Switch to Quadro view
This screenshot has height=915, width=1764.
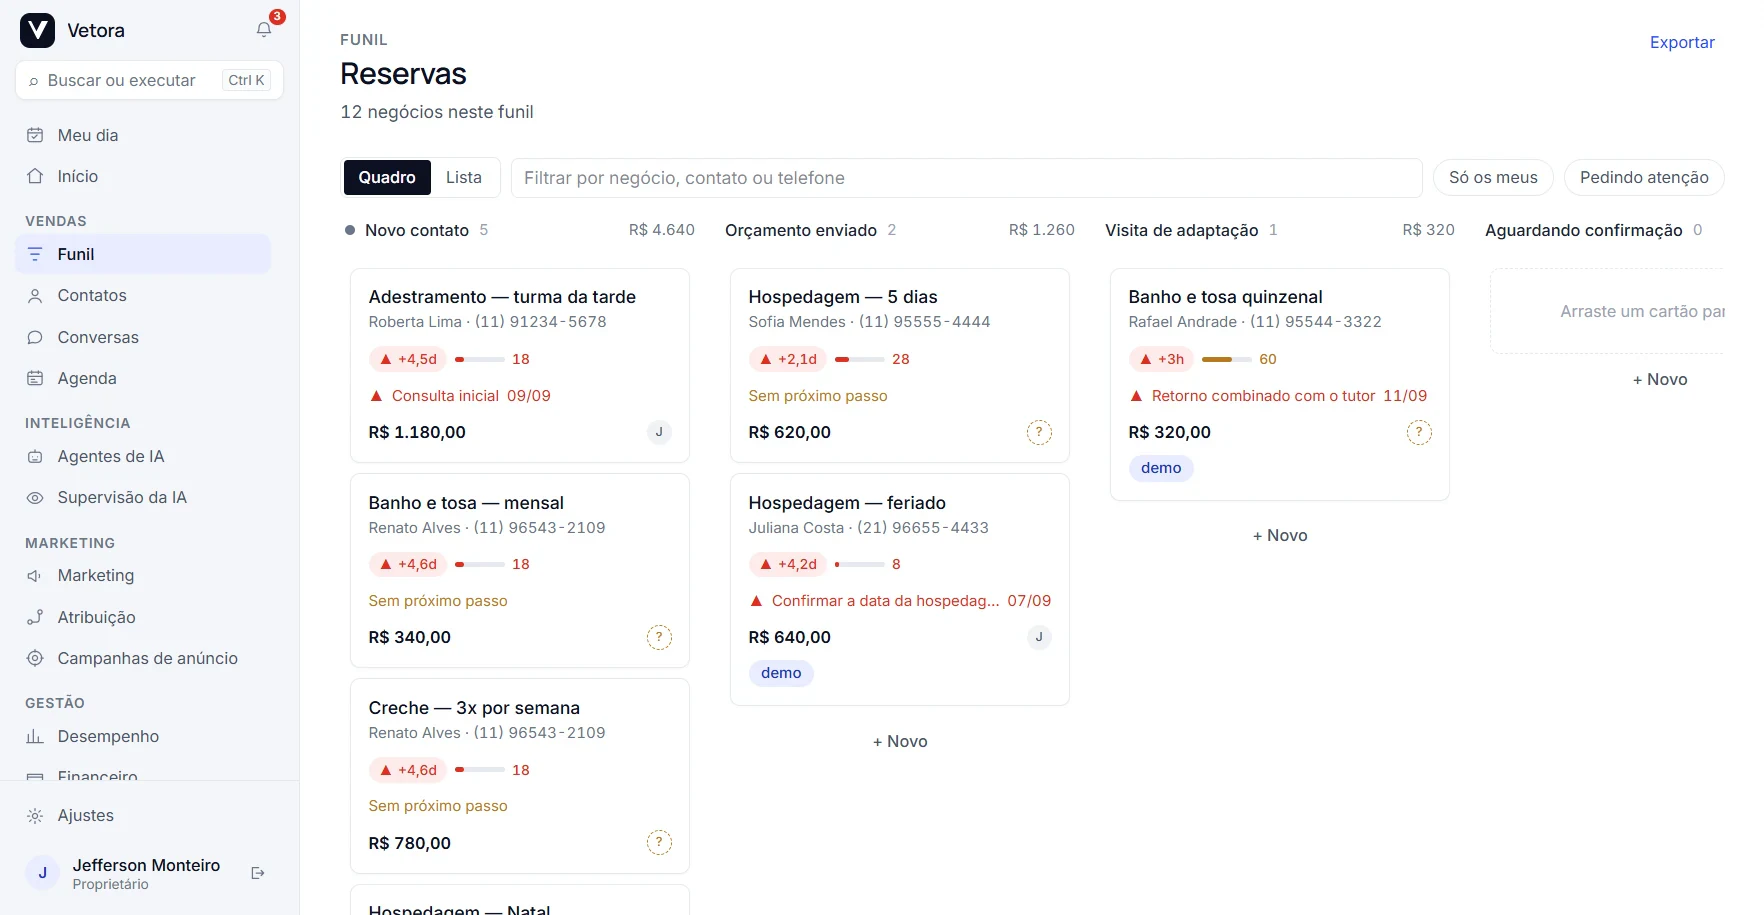387,177
